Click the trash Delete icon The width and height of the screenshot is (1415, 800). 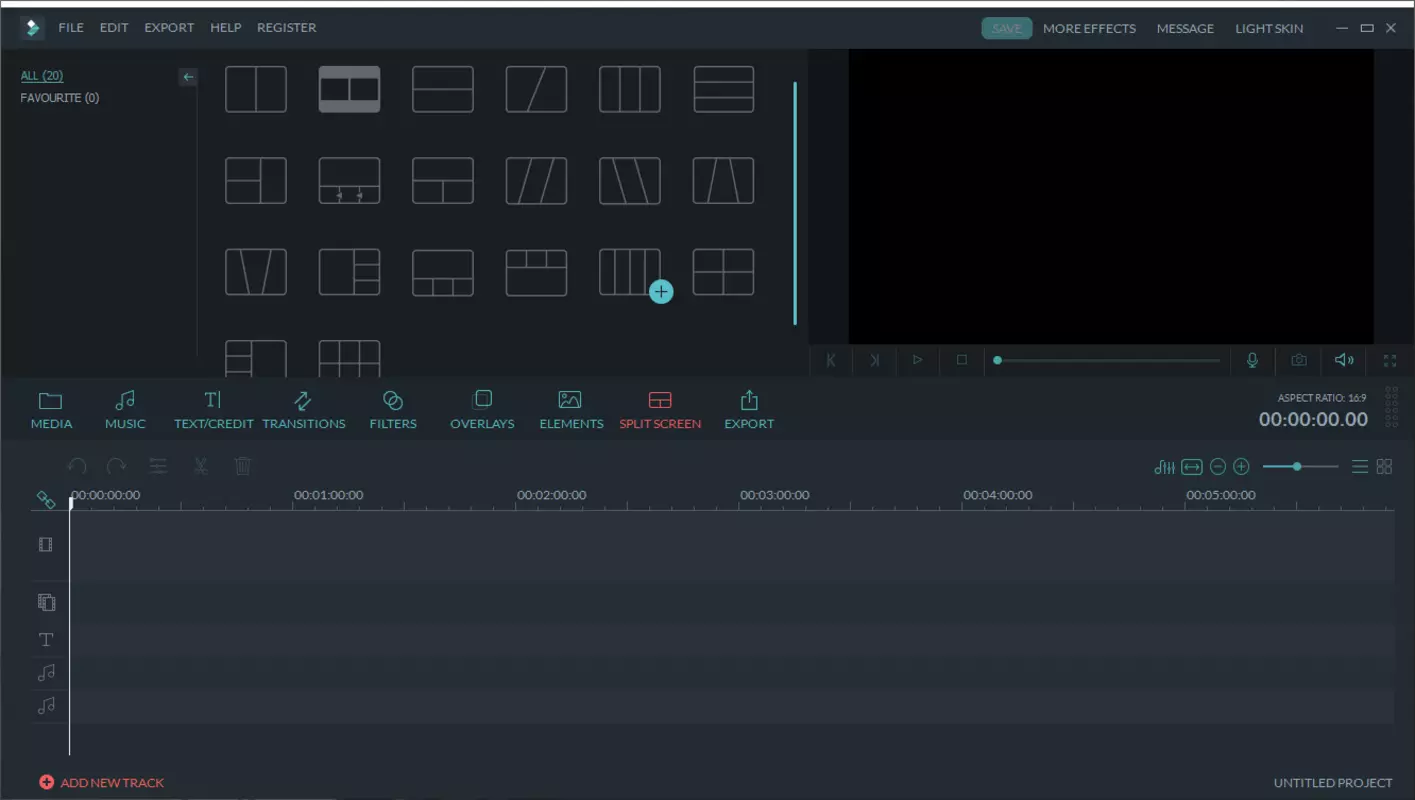click(242, 466)
